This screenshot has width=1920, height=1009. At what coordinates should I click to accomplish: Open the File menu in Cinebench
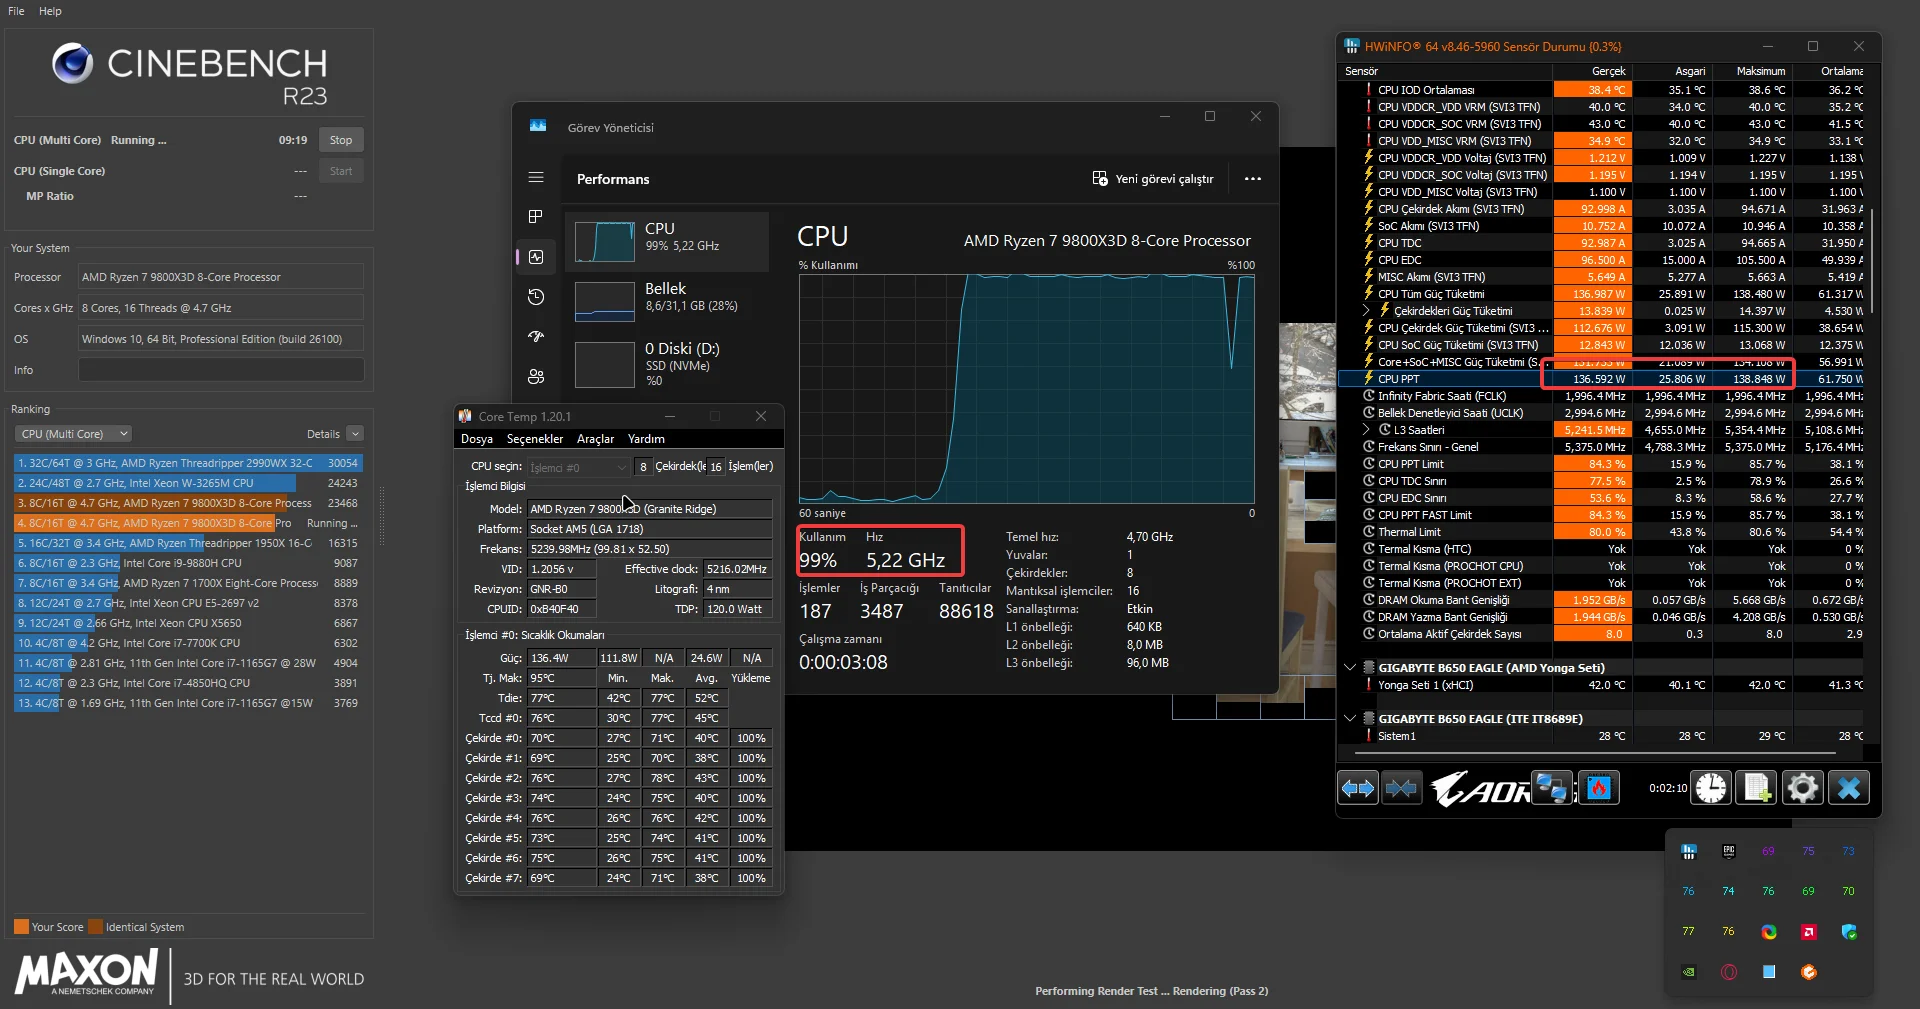coord(16,11)
